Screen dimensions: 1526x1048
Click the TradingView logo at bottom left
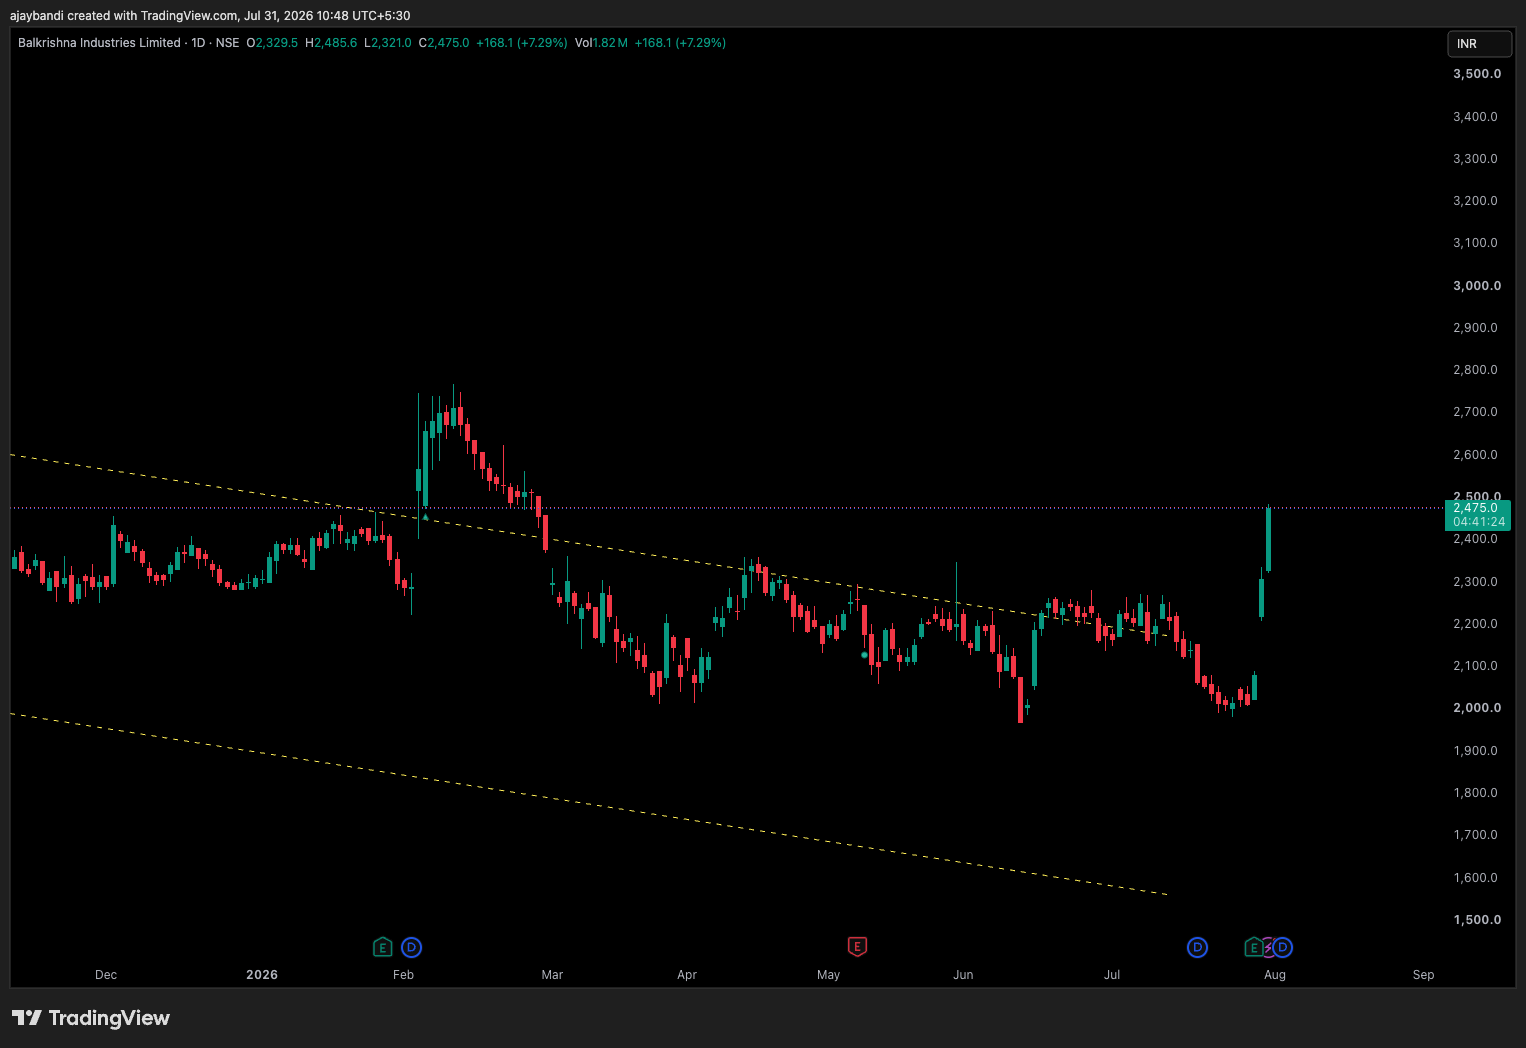tap(91, 1018)
